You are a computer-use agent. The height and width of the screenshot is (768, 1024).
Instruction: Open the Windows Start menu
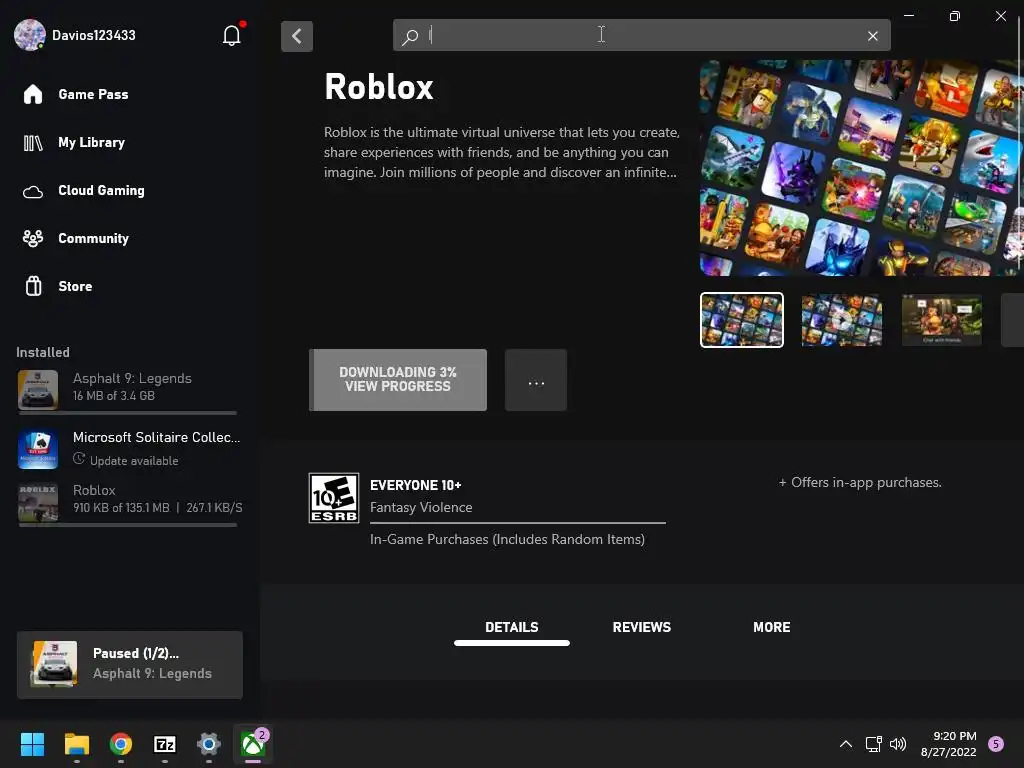coord(32,744)
